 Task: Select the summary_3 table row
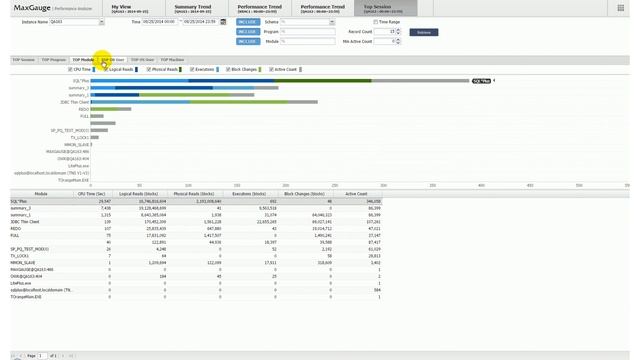pos(196,208)
